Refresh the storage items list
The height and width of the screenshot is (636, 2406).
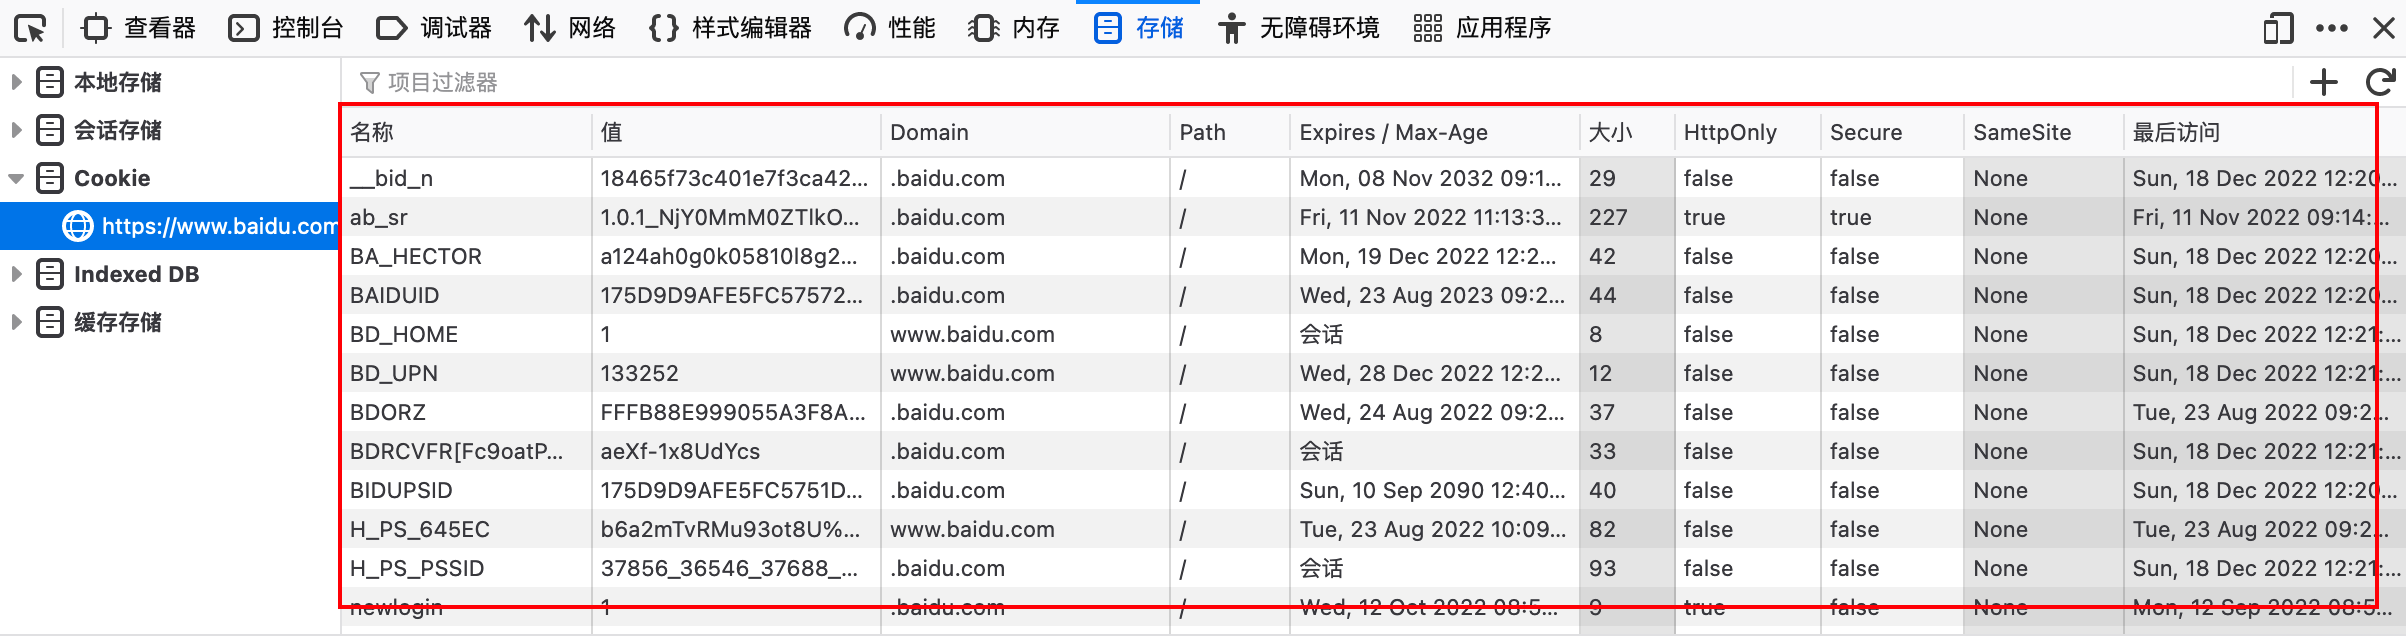click(2381, 82)
